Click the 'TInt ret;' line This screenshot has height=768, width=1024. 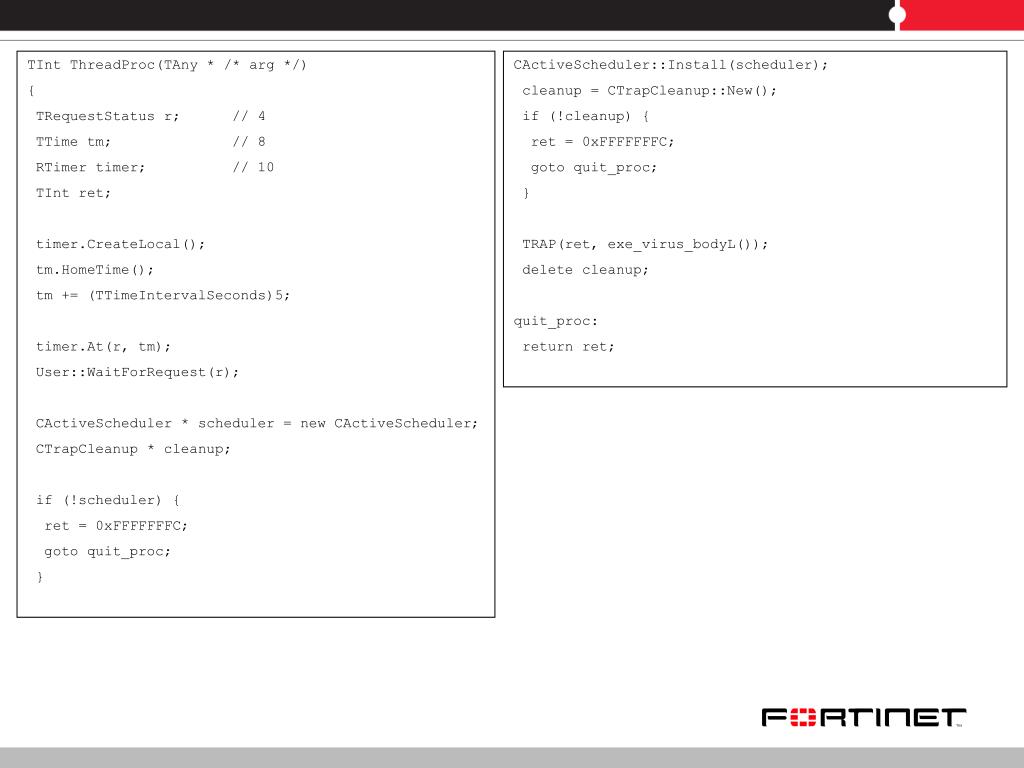point(73,193)
